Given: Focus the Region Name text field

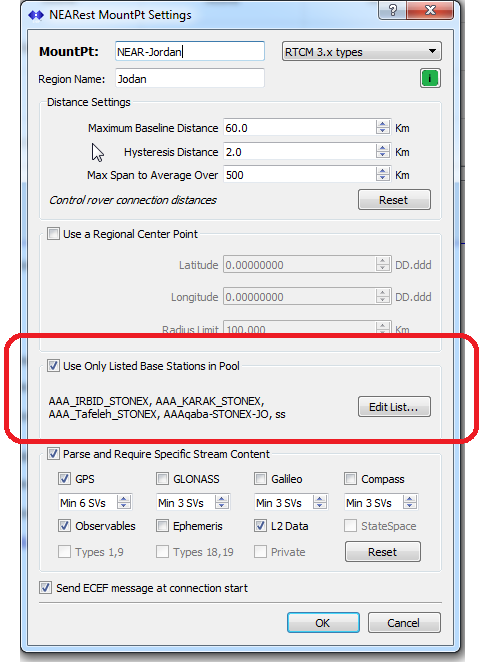Looking at the screenshot, I should click(x=190, y=79).
